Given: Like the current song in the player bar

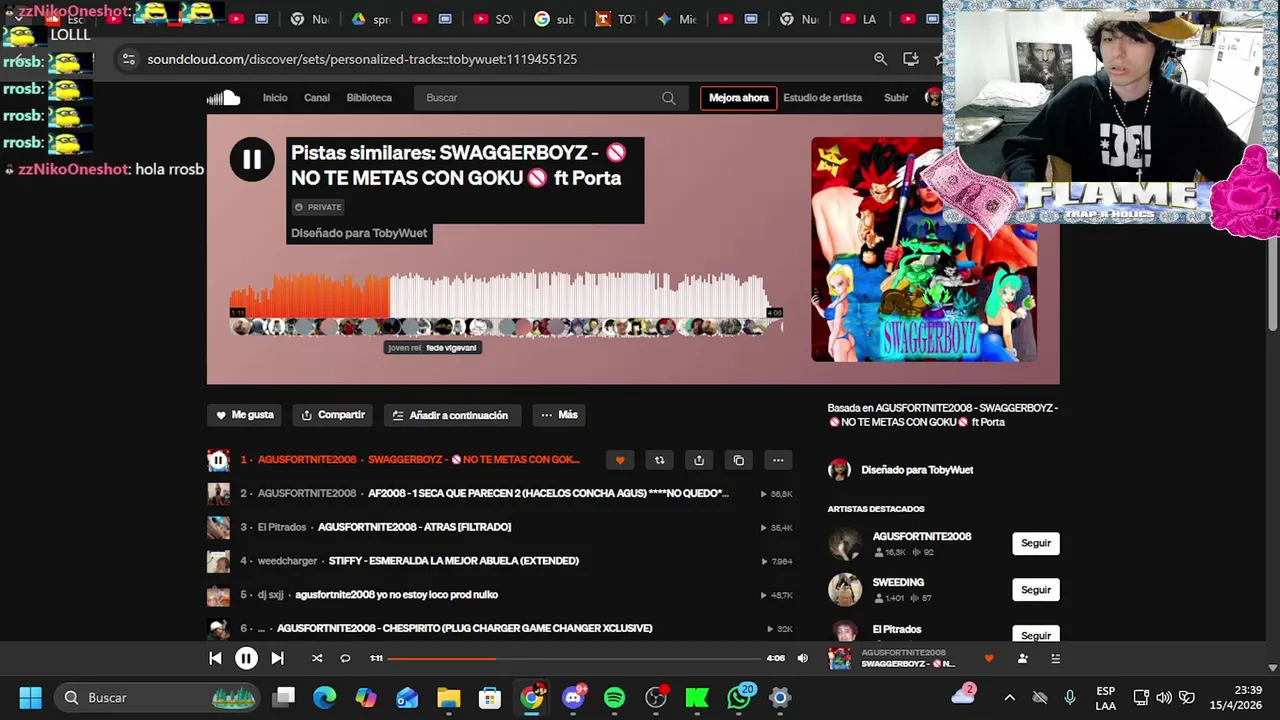Looking at the screenshot, I should click(989, 658).
